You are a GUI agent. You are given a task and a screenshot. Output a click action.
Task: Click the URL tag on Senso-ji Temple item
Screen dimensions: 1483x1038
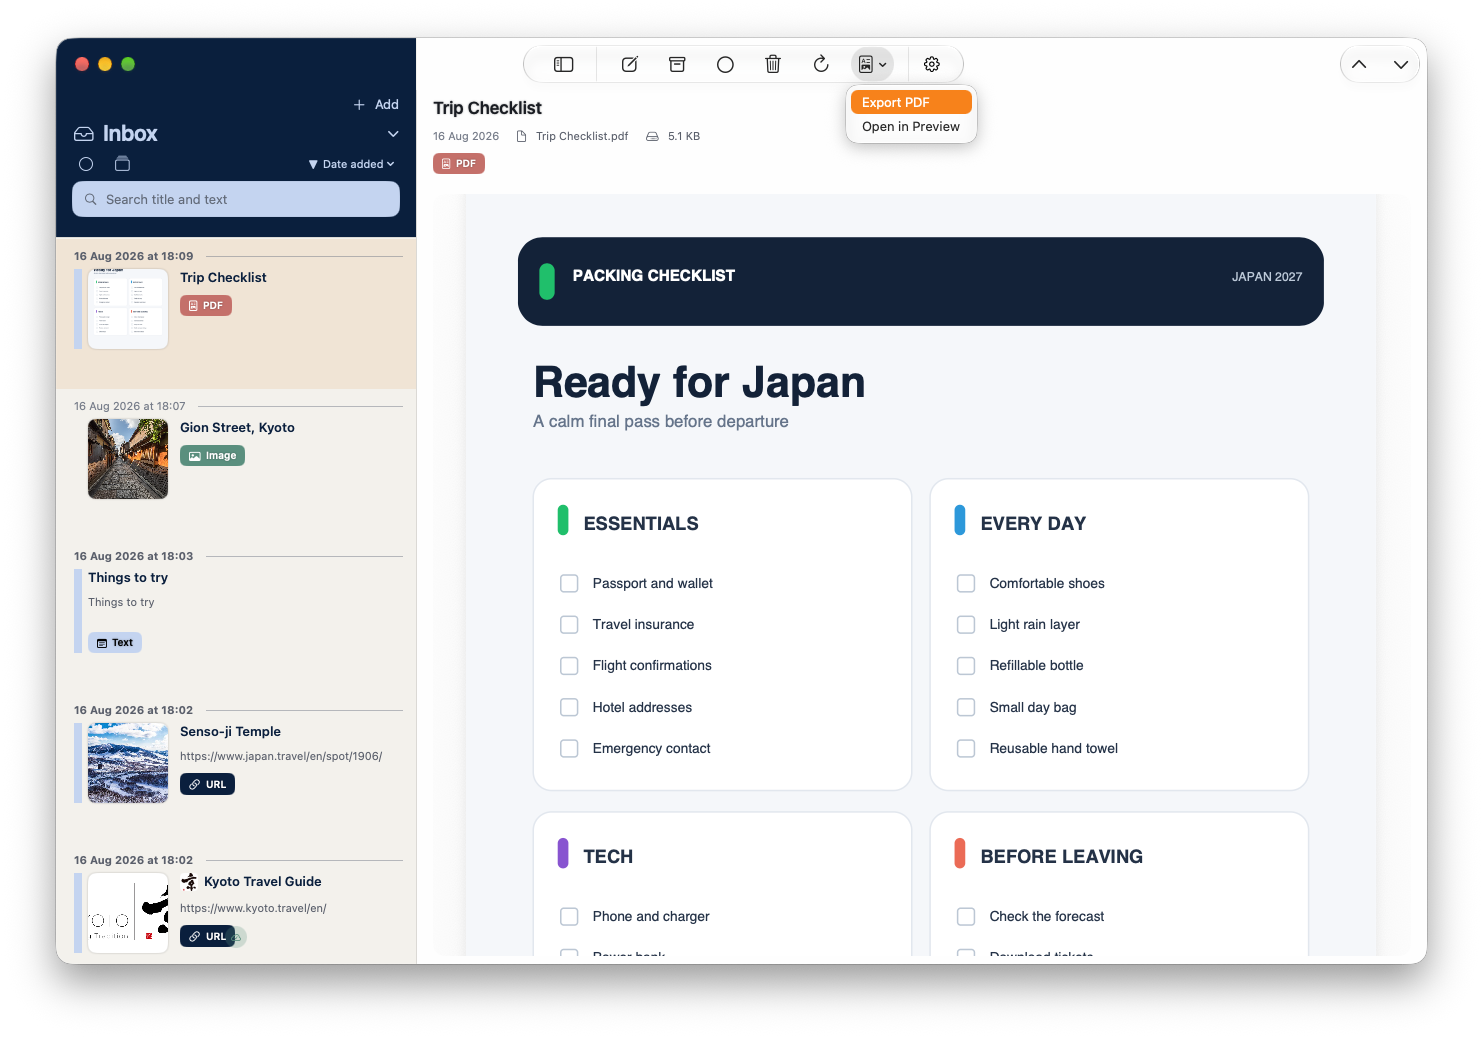coord(207,785)
